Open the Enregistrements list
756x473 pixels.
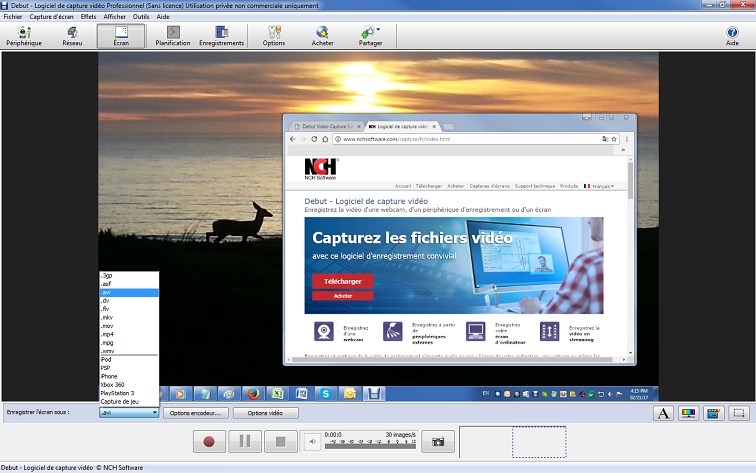pos(221,36)
